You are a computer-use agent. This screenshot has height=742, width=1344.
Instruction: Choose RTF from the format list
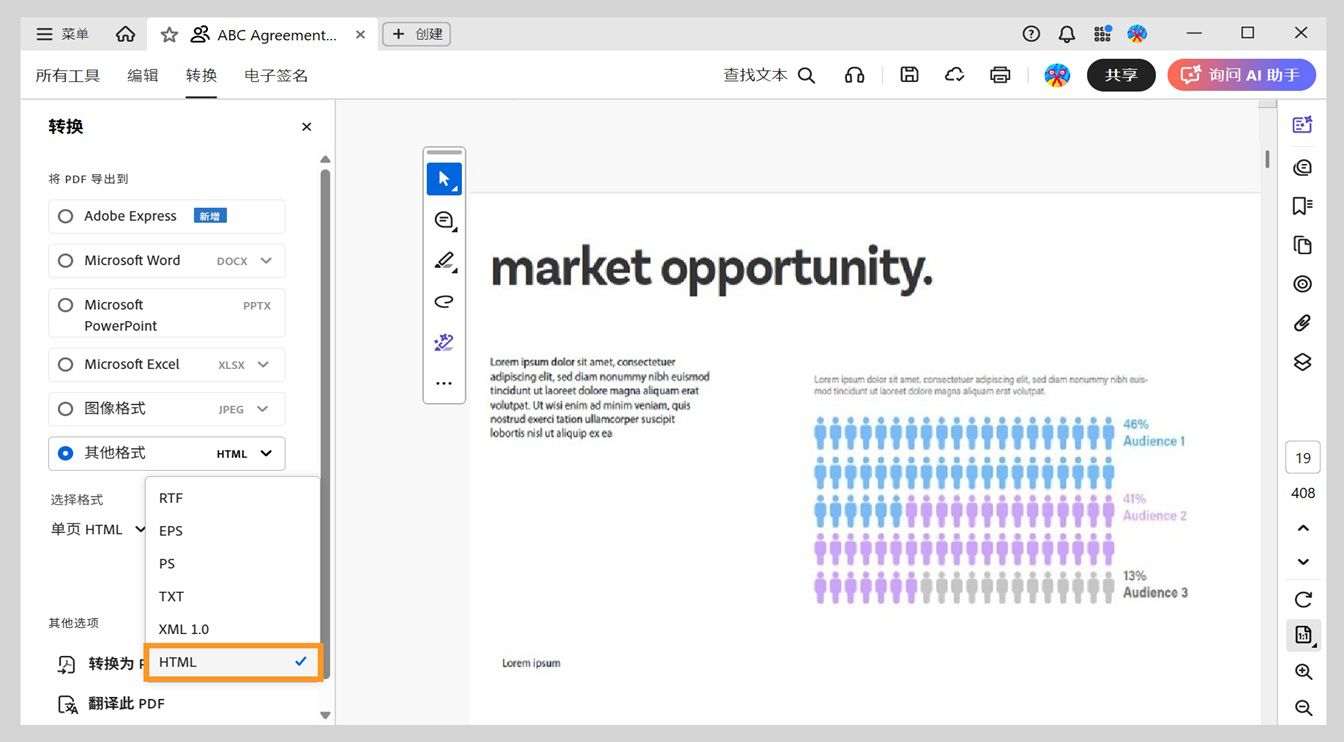232,498
